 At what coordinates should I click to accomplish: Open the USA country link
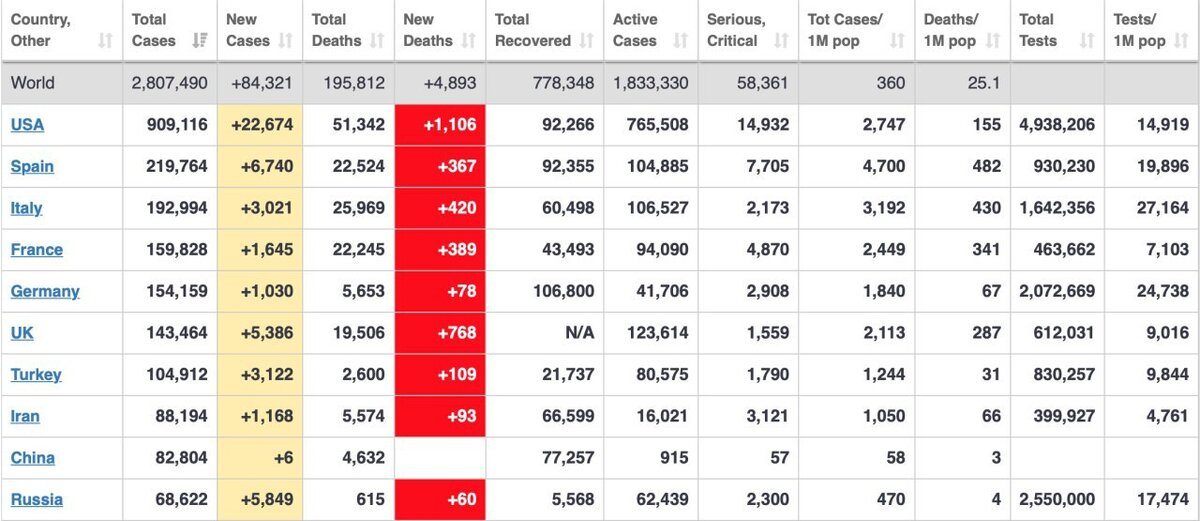(x=27, y=125)
